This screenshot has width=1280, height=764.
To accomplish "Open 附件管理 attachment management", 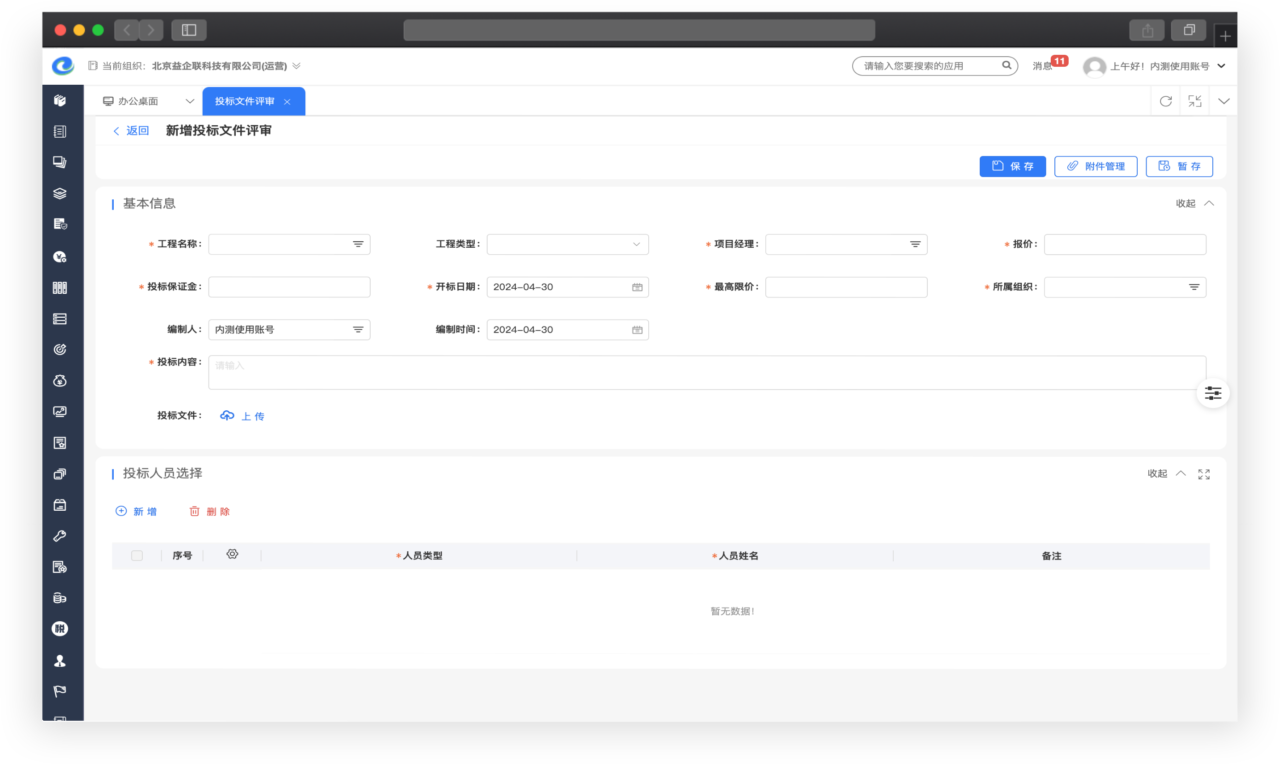I will tap(1096, 166).
